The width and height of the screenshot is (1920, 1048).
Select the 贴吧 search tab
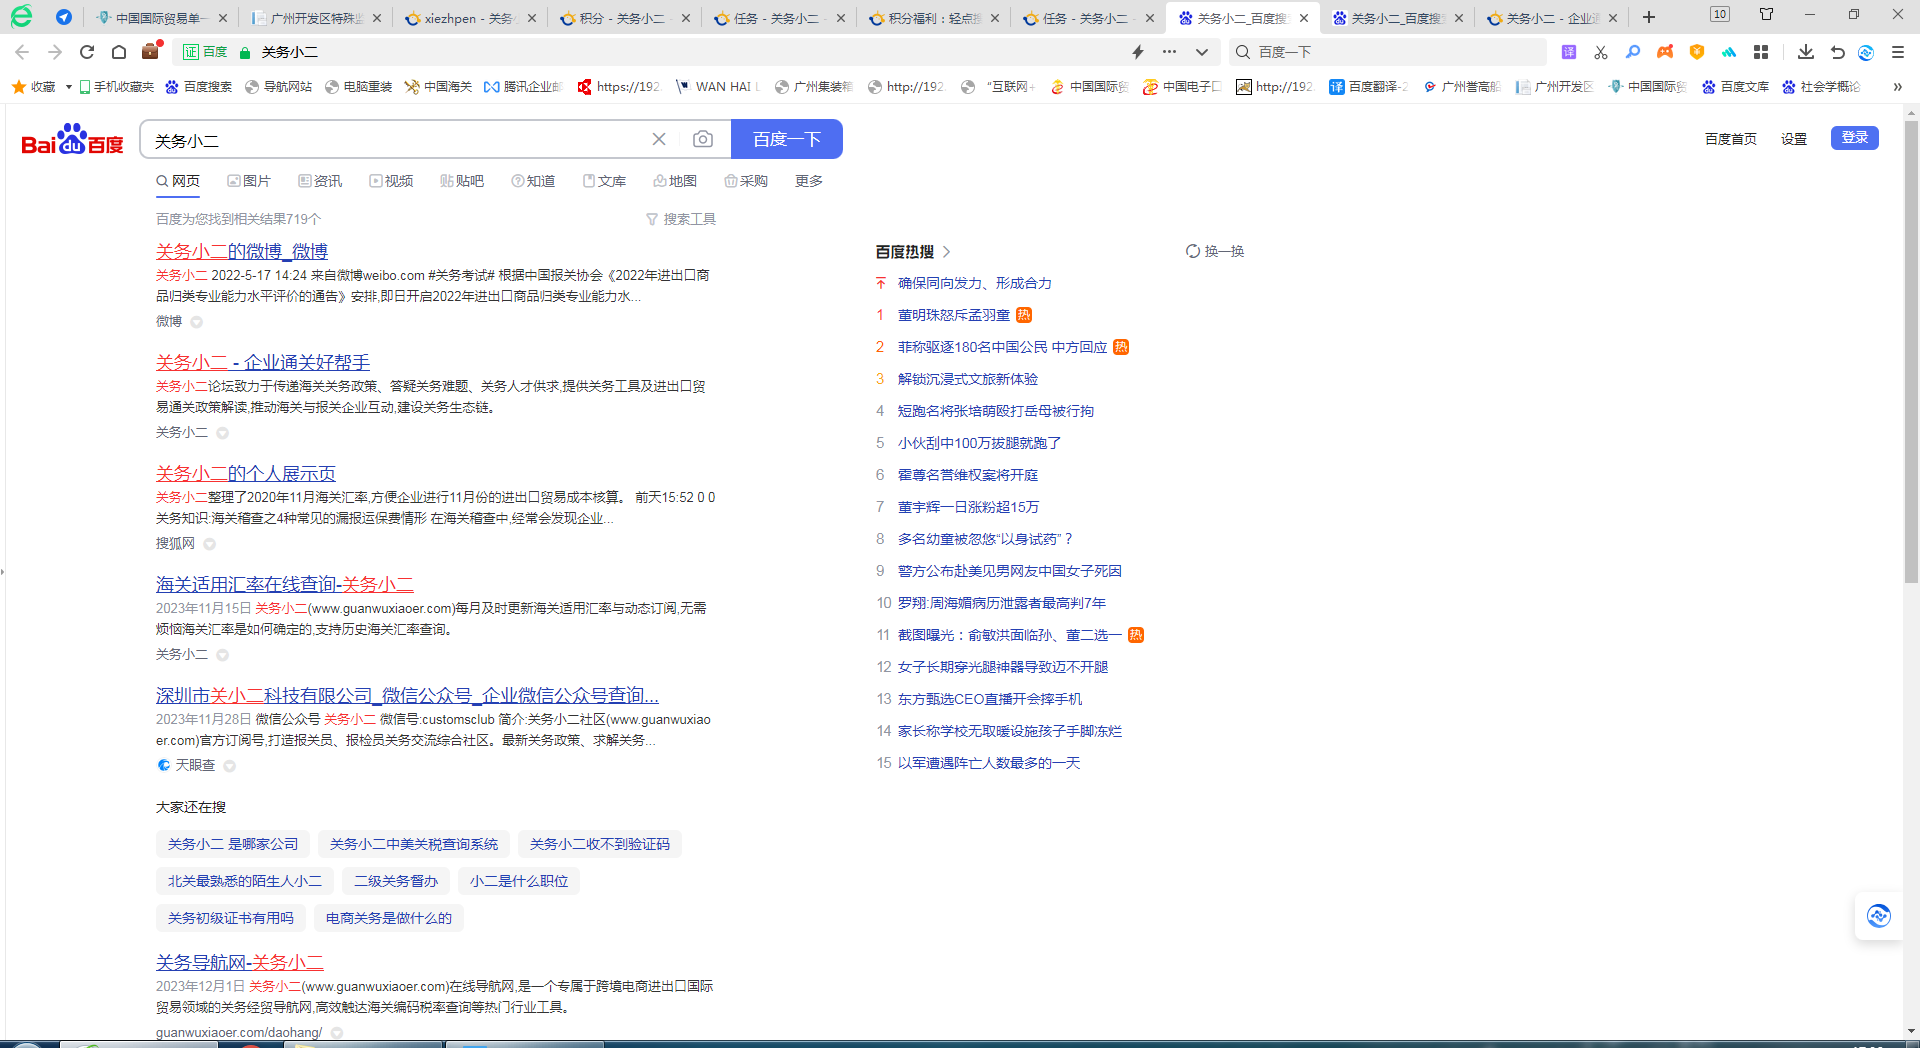click(x=462, y=181)
